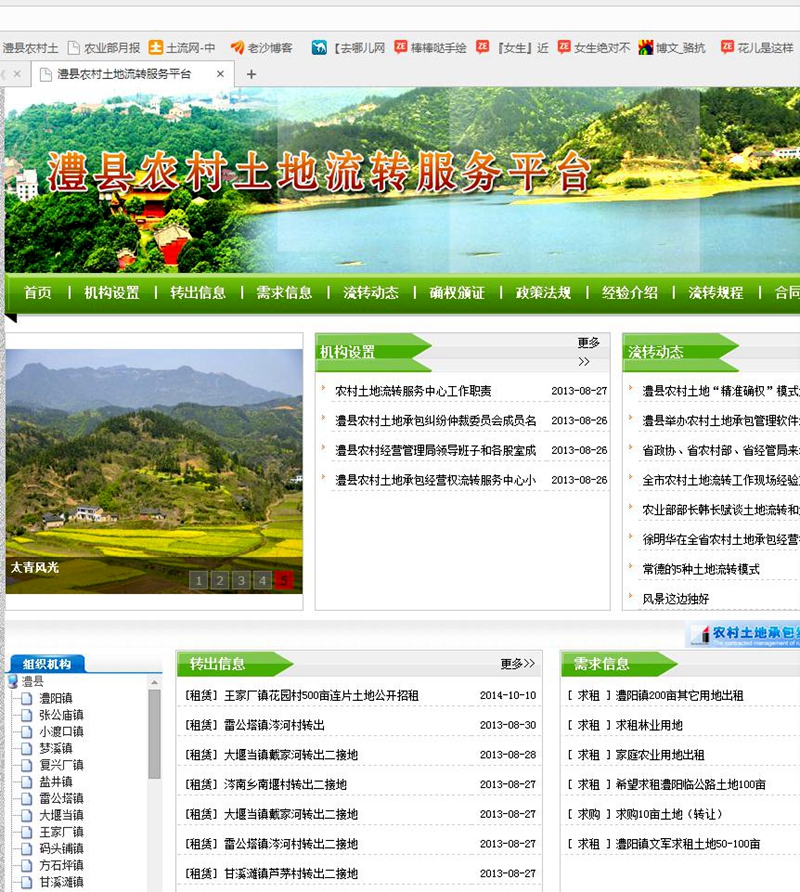Click the page icon beside 雷公塔镇
Viewport: 800px width, 892px height.
[26, 798]
